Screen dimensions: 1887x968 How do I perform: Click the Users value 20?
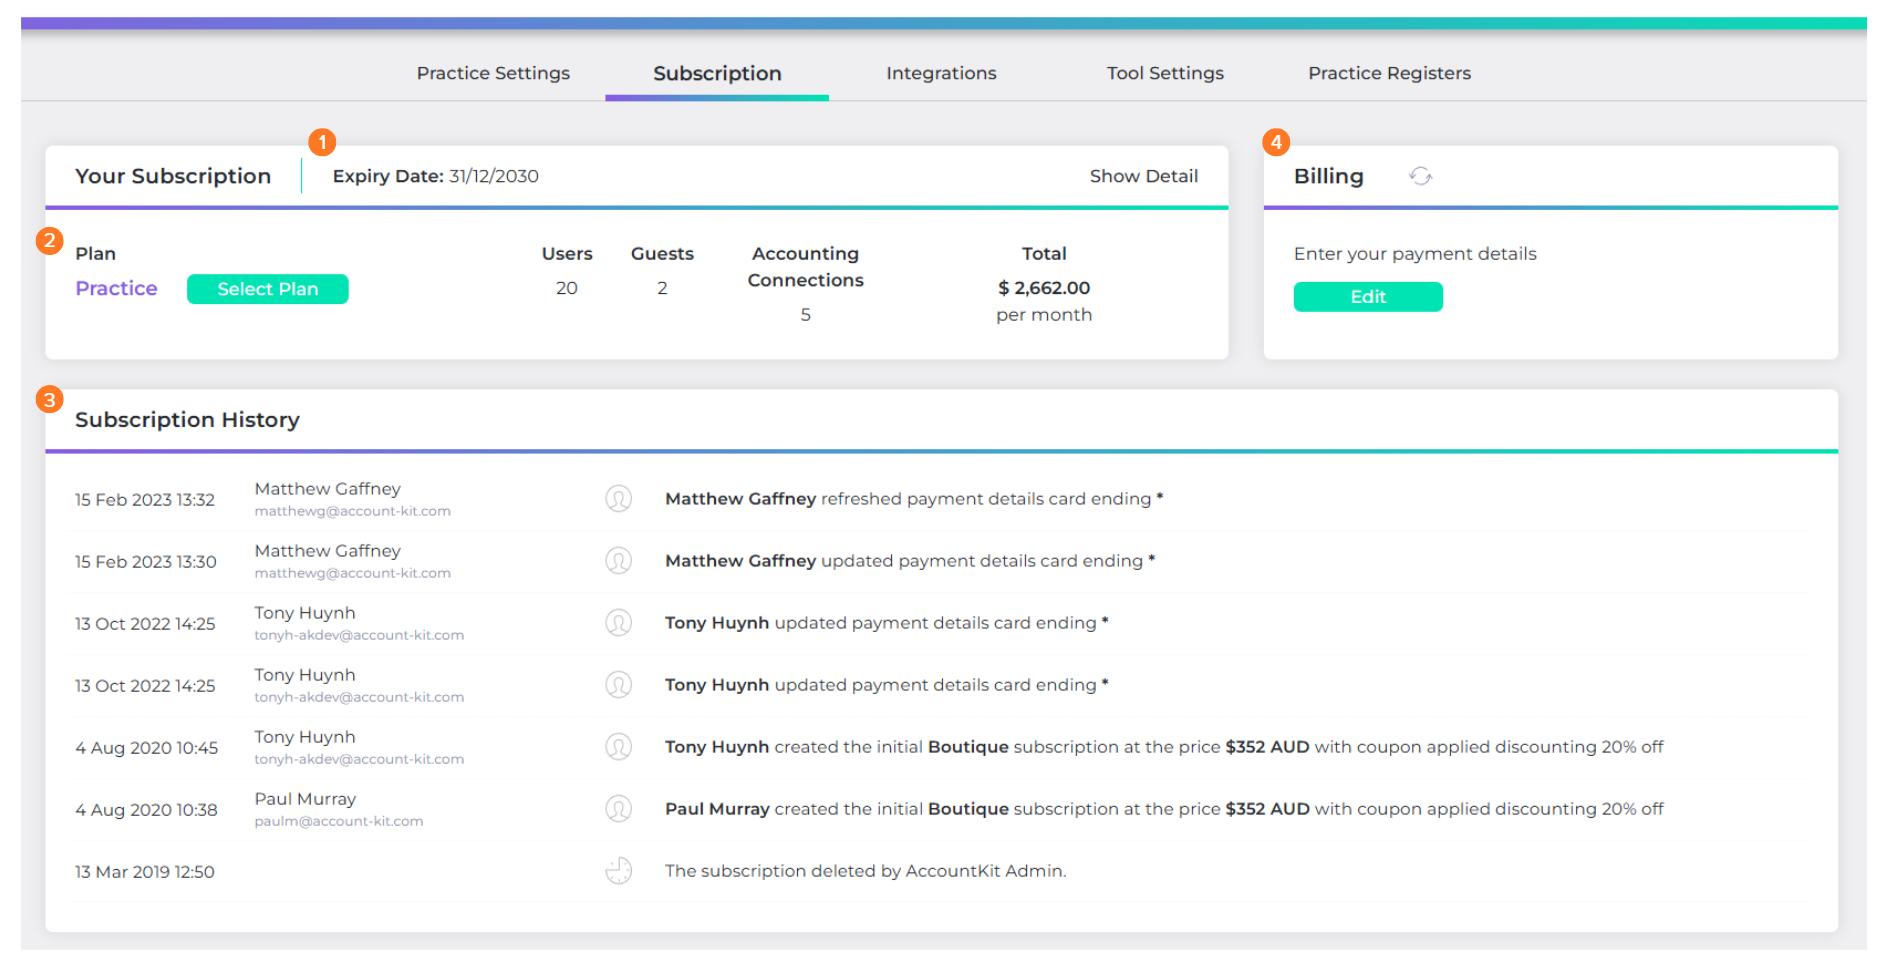(x=567, y=288)
